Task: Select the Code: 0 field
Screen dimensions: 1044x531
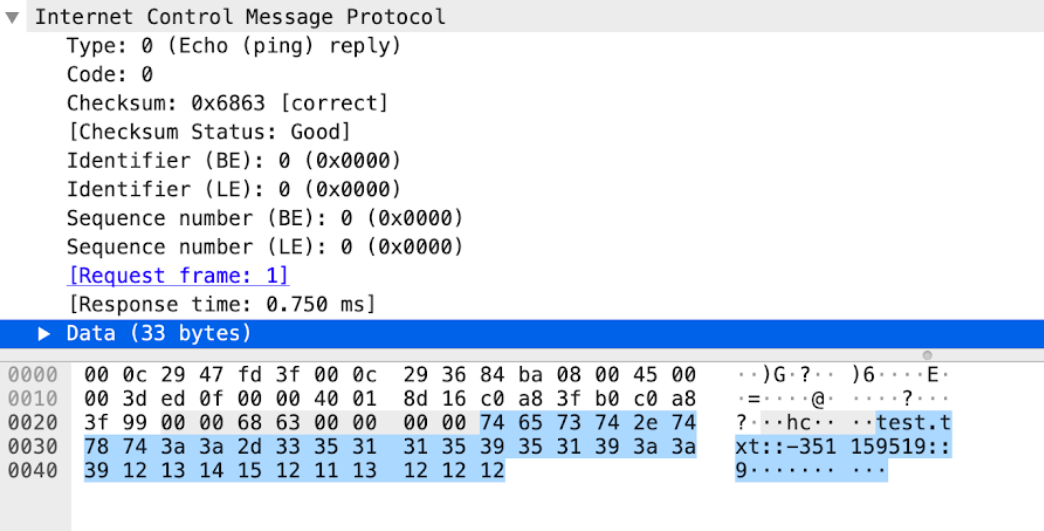Action: [110, 74]
